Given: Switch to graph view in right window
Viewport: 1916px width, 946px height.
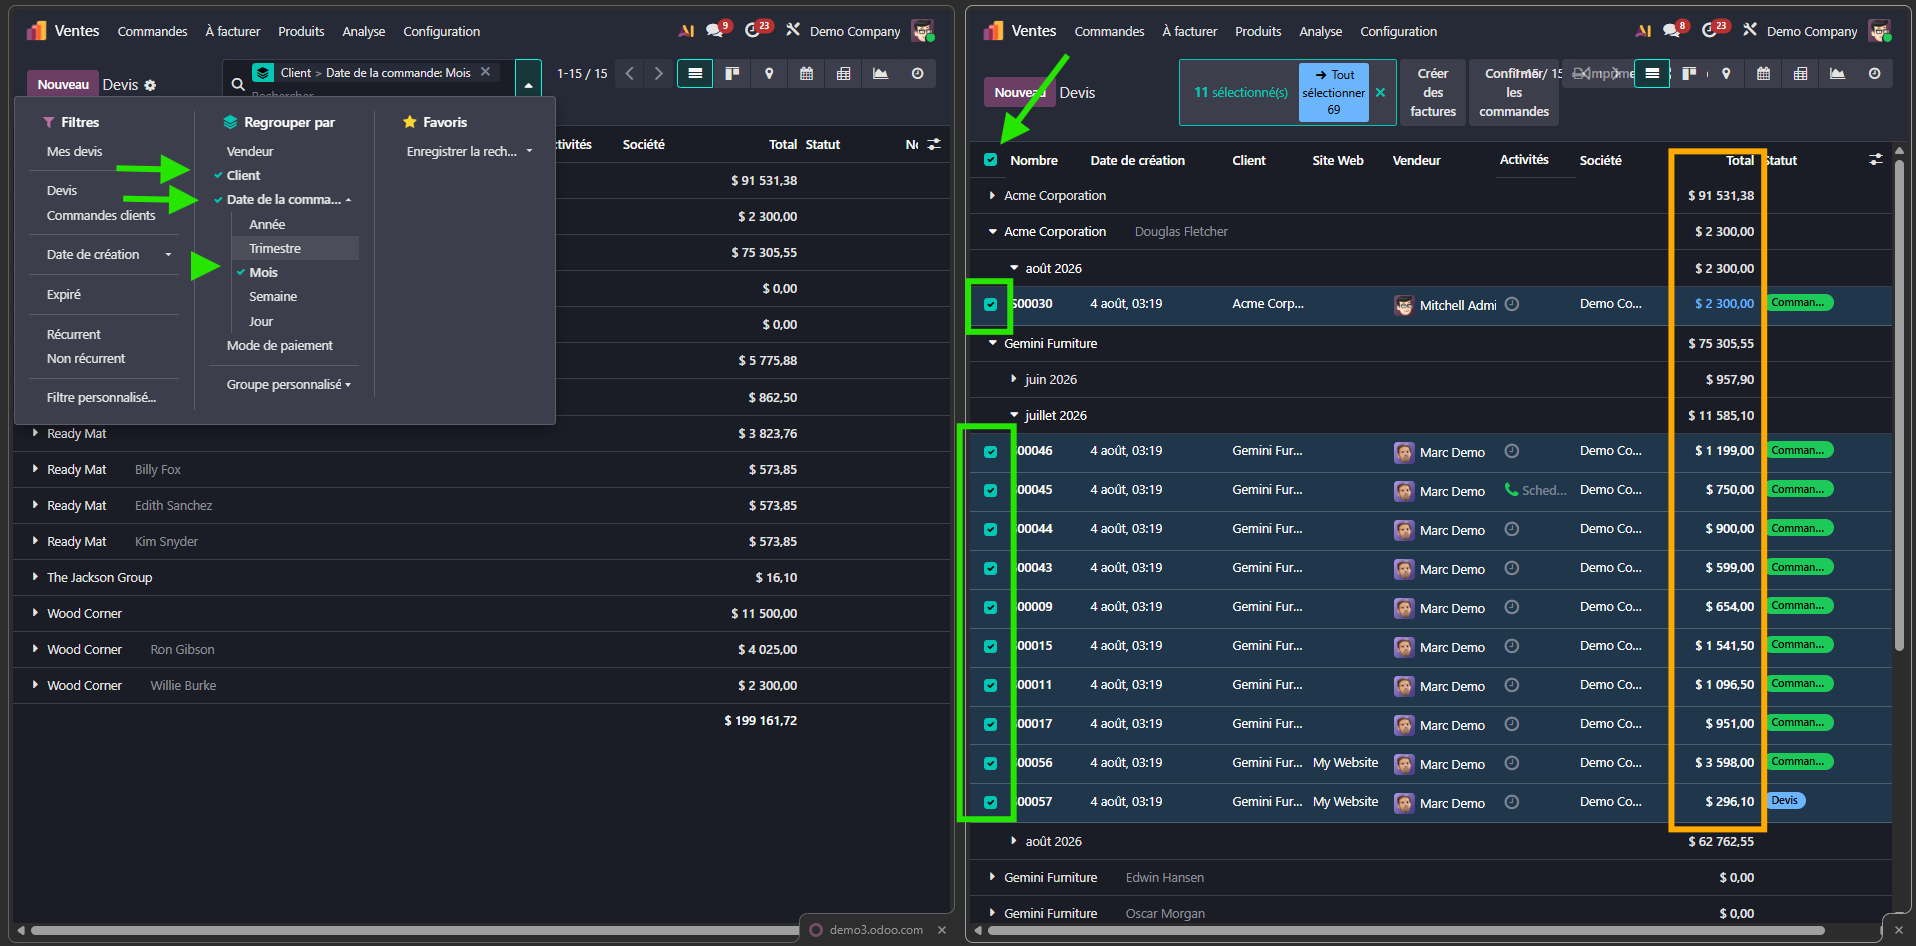Looking at the screenshot, I should tap(1837, 73).
